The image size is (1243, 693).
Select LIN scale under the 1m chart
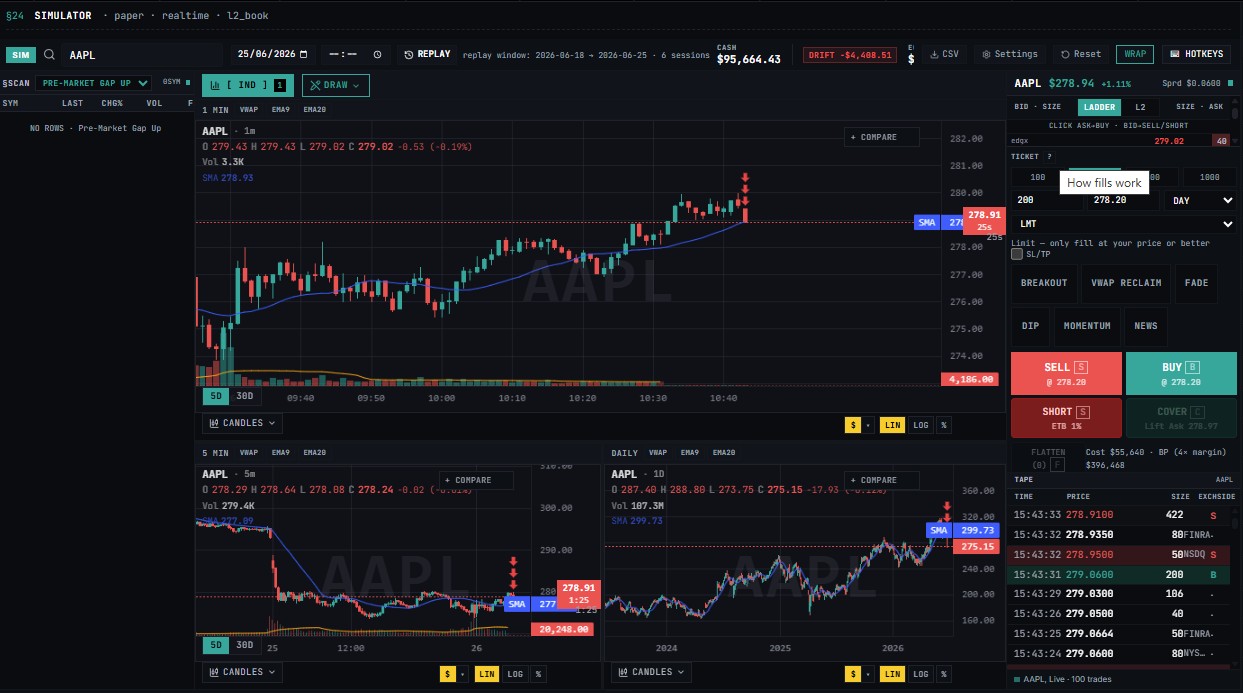893,425
